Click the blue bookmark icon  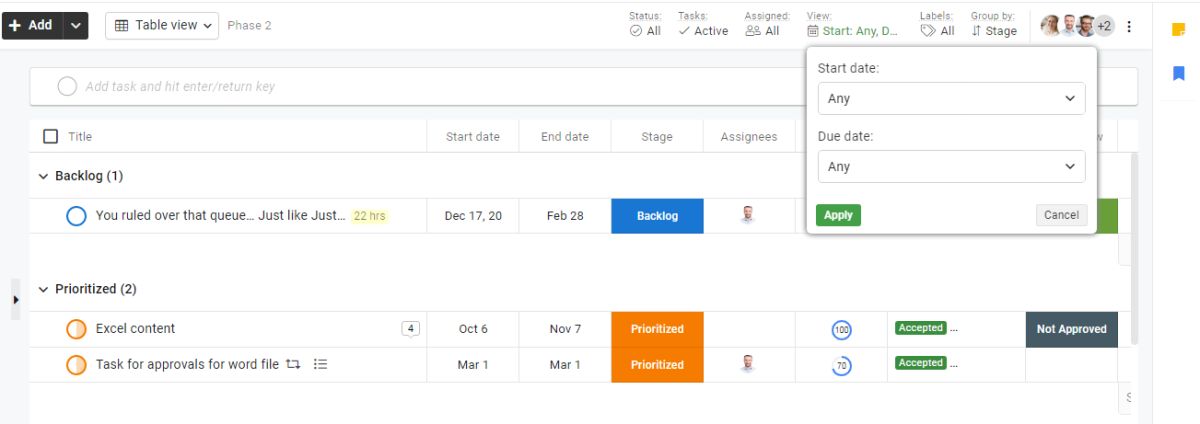pos(1178,73)
